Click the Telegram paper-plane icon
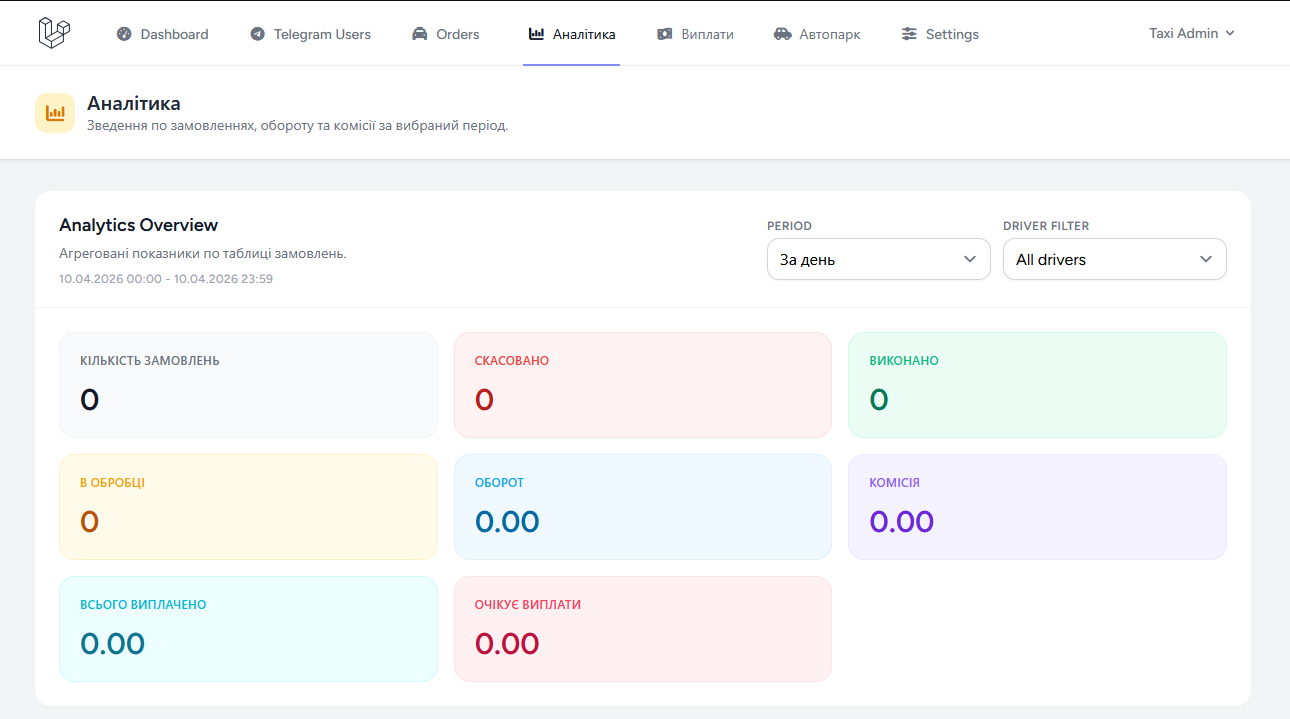The height and width of the screenshot is (719, 1290). click(x=258, y=34)
